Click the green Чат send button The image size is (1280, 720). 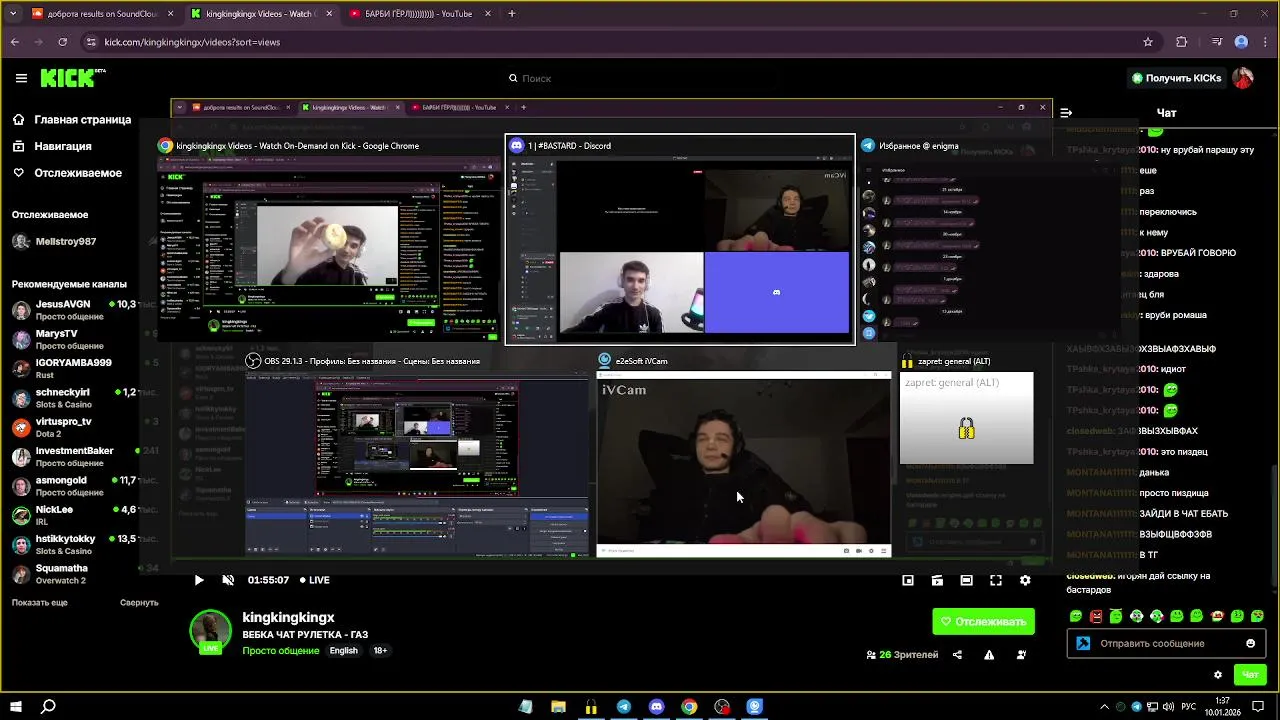point(1250,675)
